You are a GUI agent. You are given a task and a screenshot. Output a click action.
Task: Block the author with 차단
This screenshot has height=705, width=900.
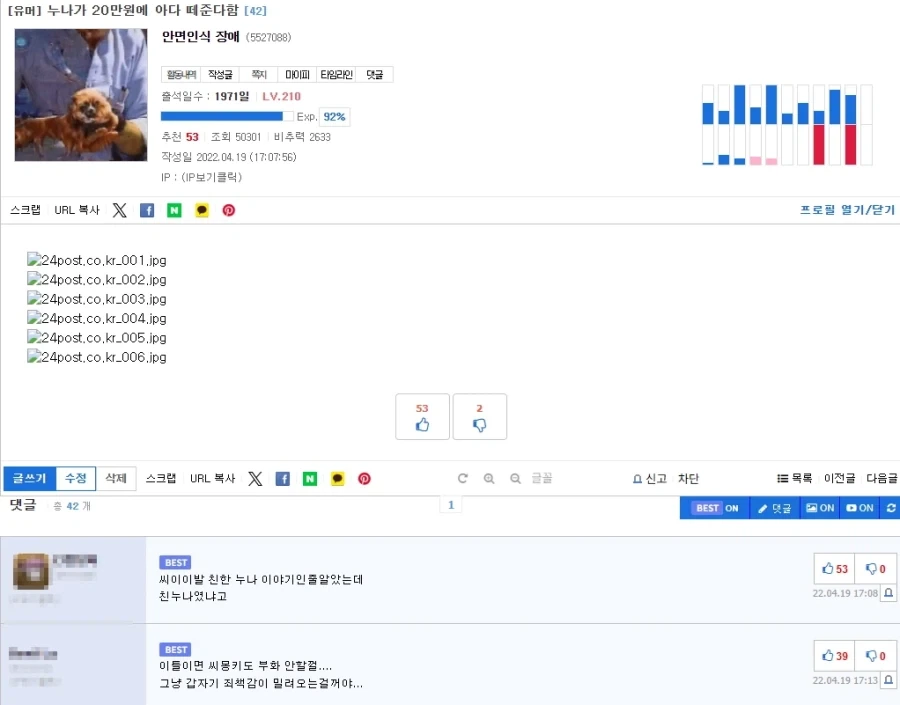(688, 478)
